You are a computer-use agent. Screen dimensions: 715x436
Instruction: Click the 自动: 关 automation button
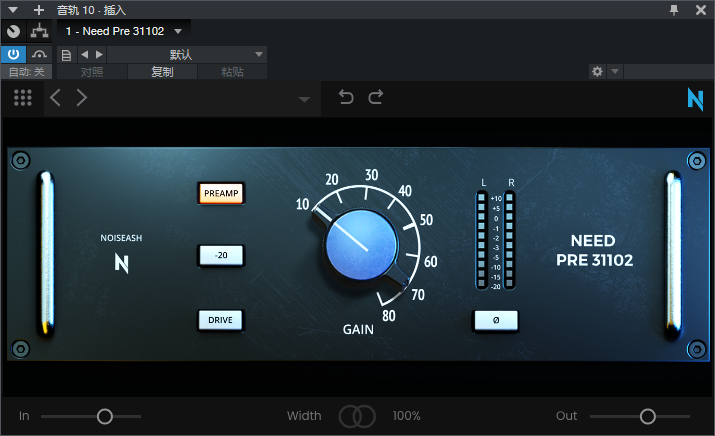pyautogui.click(x=26, y=72)
